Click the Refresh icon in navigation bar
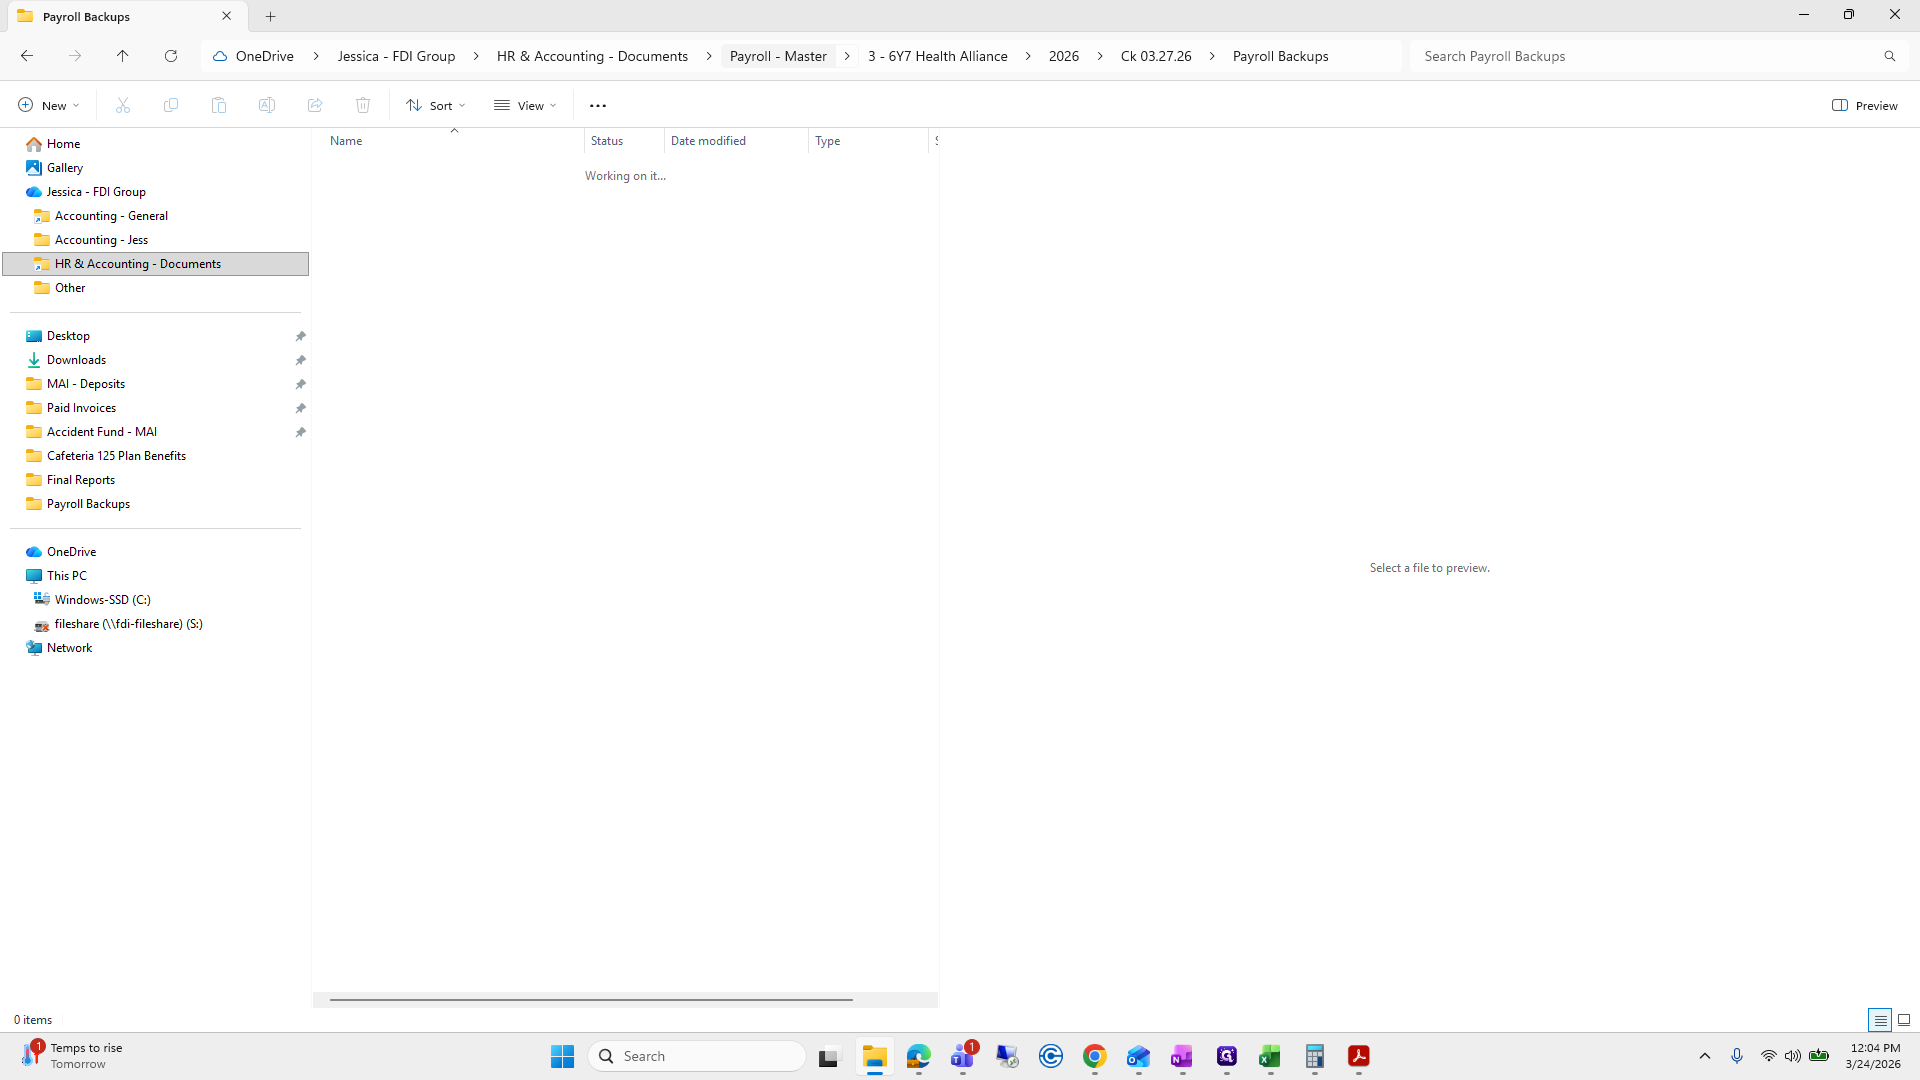The height and width of the screenshot is (1080, 1920). [171, 56]
